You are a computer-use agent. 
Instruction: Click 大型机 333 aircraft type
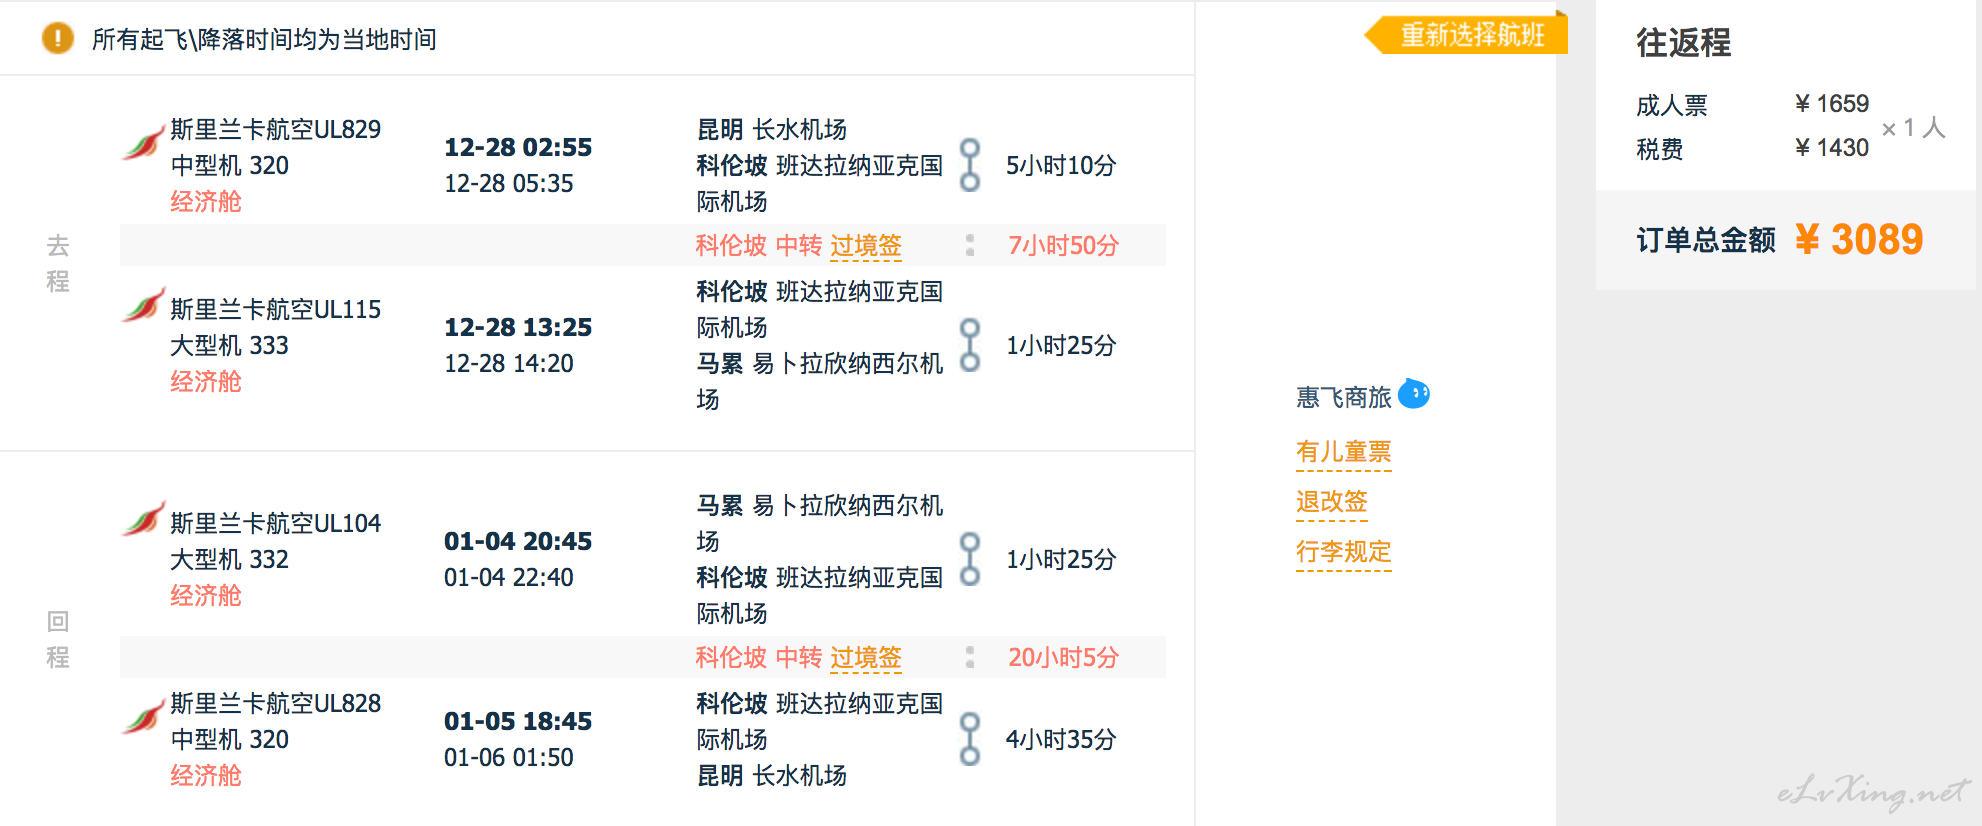(229, 345)
